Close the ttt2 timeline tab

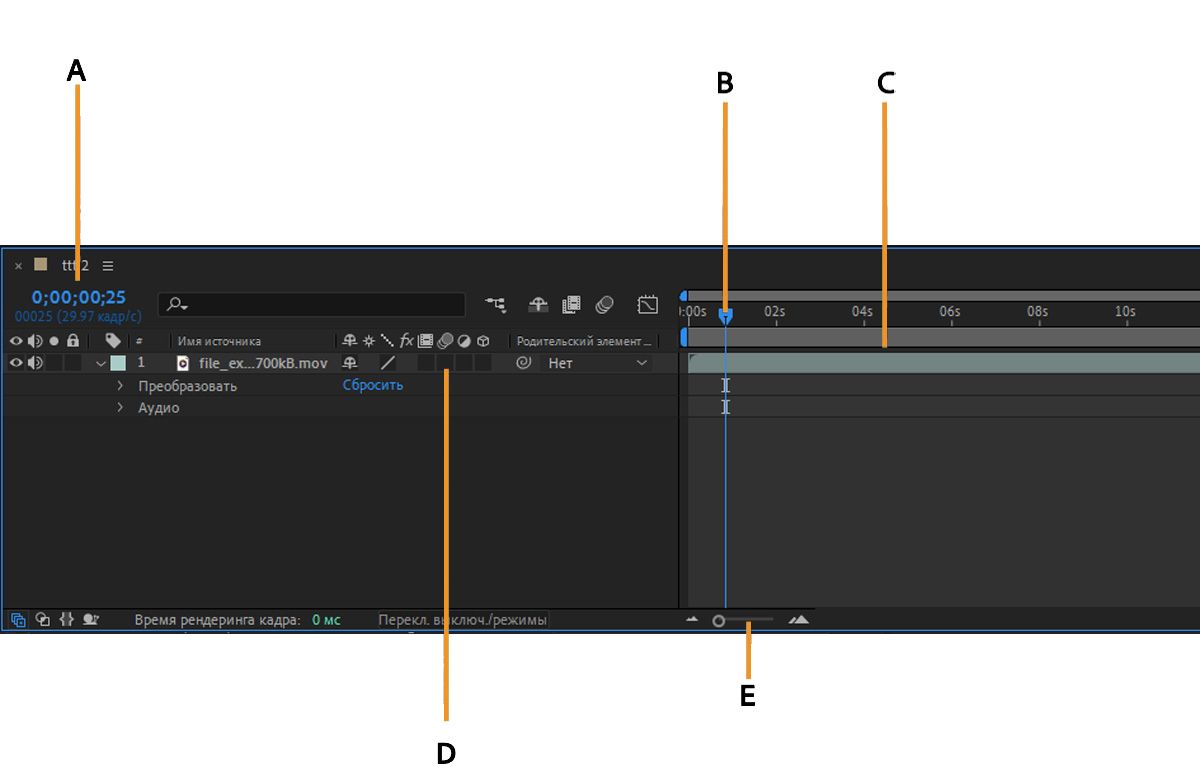pos(18,266)
